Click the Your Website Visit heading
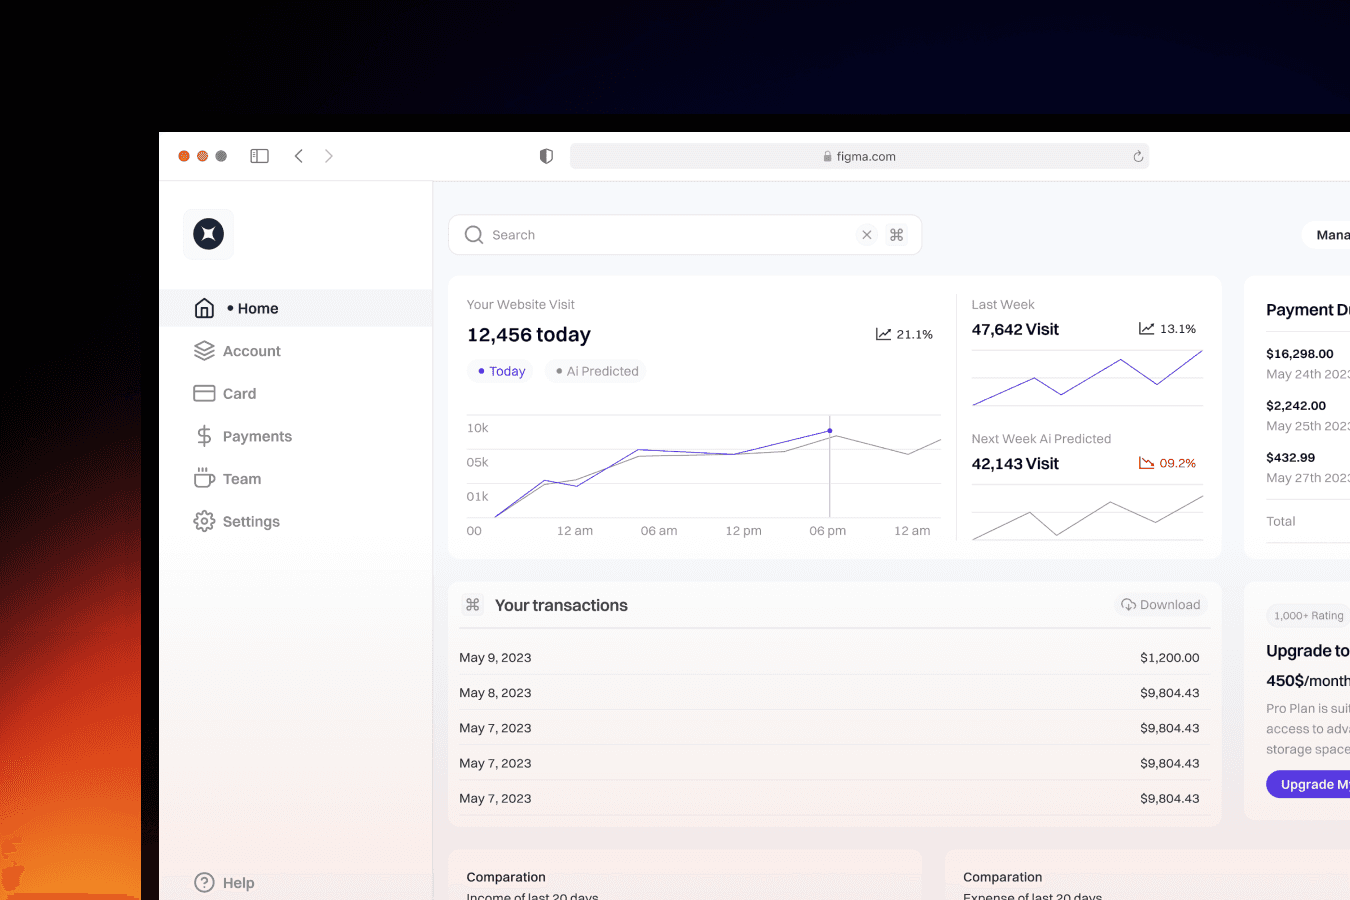The image size is (1350, 900). pyautogui.click(x=521, y=304)
